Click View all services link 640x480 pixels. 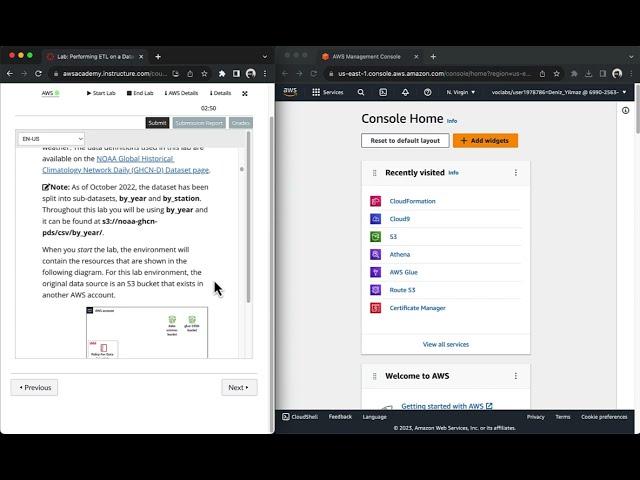446,344
